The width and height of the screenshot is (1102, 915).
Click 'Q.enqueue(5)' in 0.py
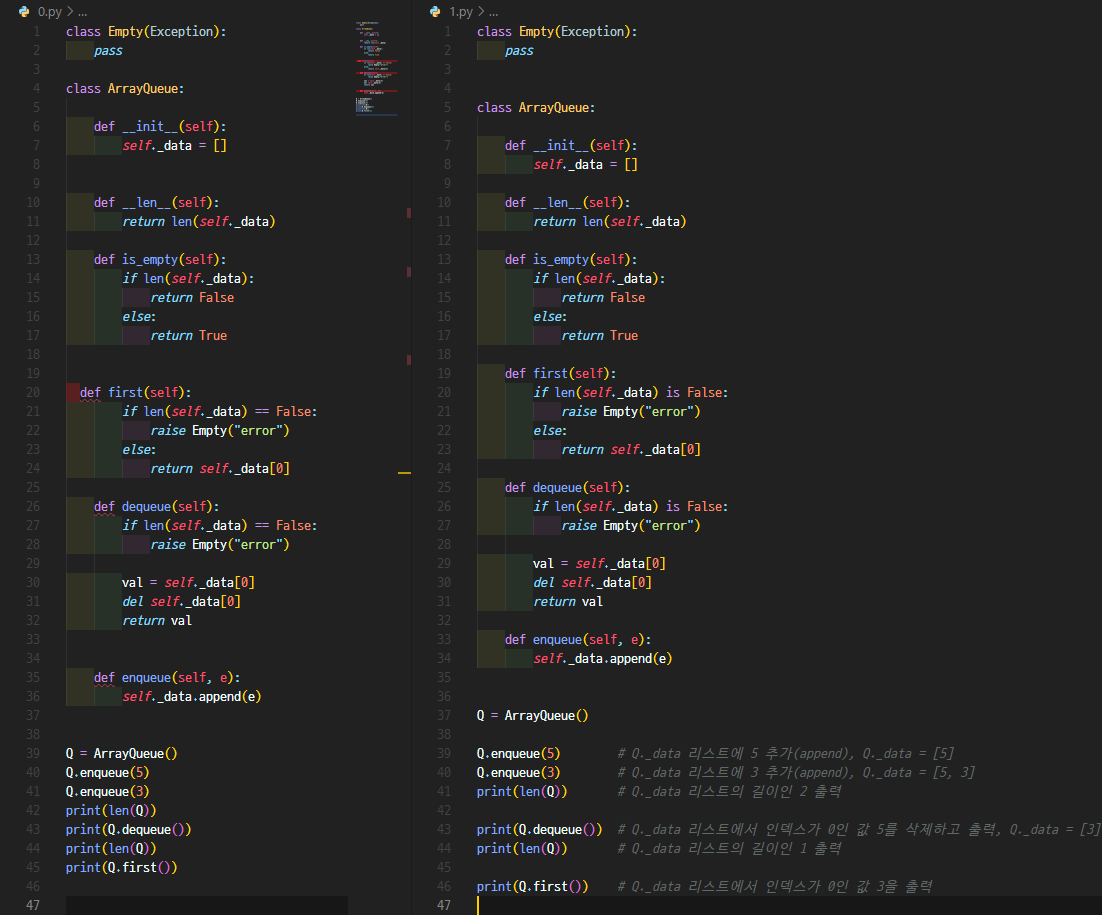click(x=108, y=772)
